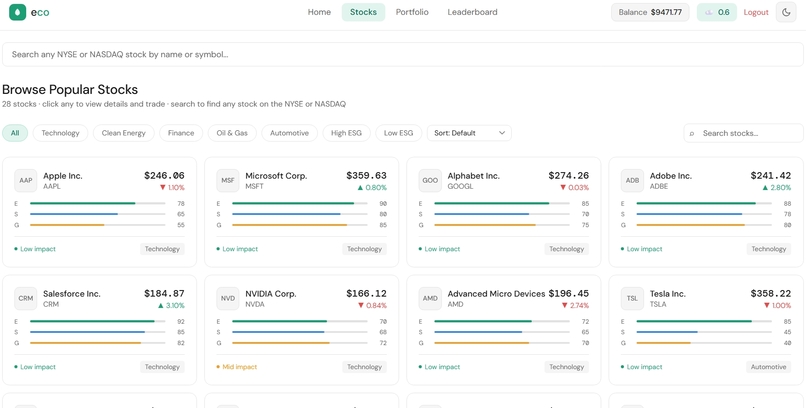
Task: Click the Logout link
Action: click(x=756, y=12)
